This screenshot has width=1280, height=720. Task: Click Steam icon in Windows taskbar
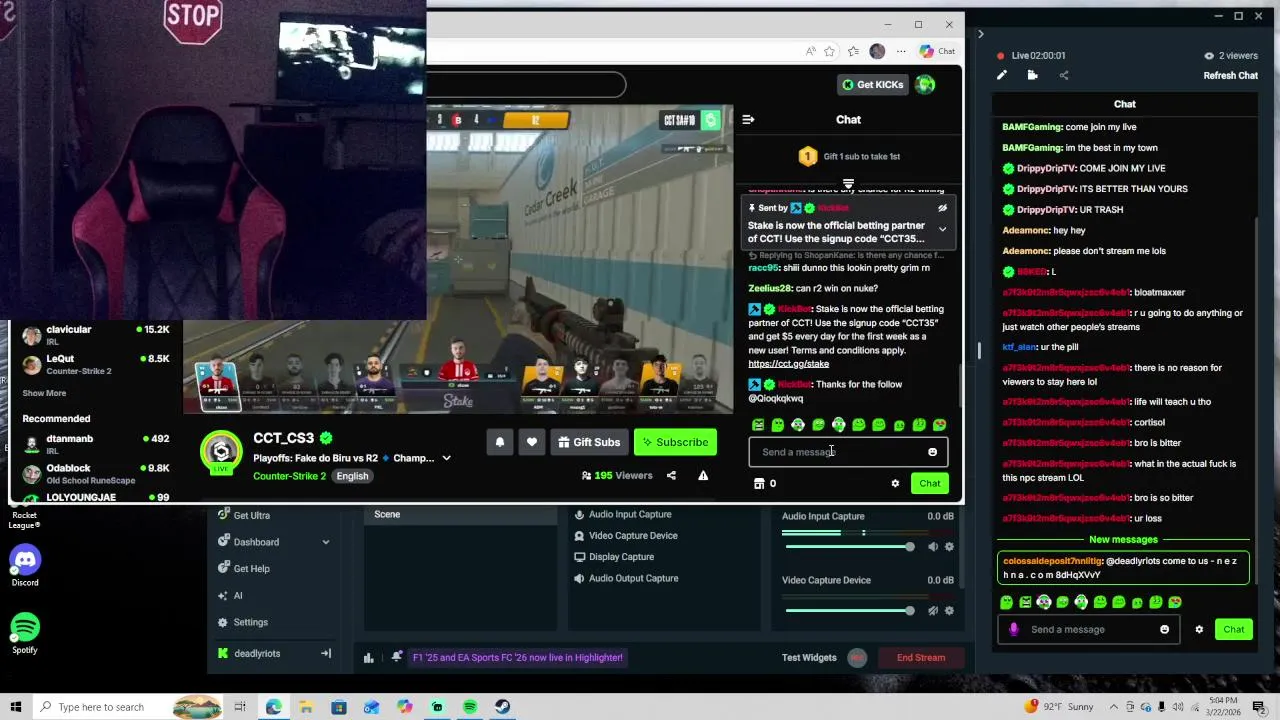pyautogui.click(x=502, y=707)
